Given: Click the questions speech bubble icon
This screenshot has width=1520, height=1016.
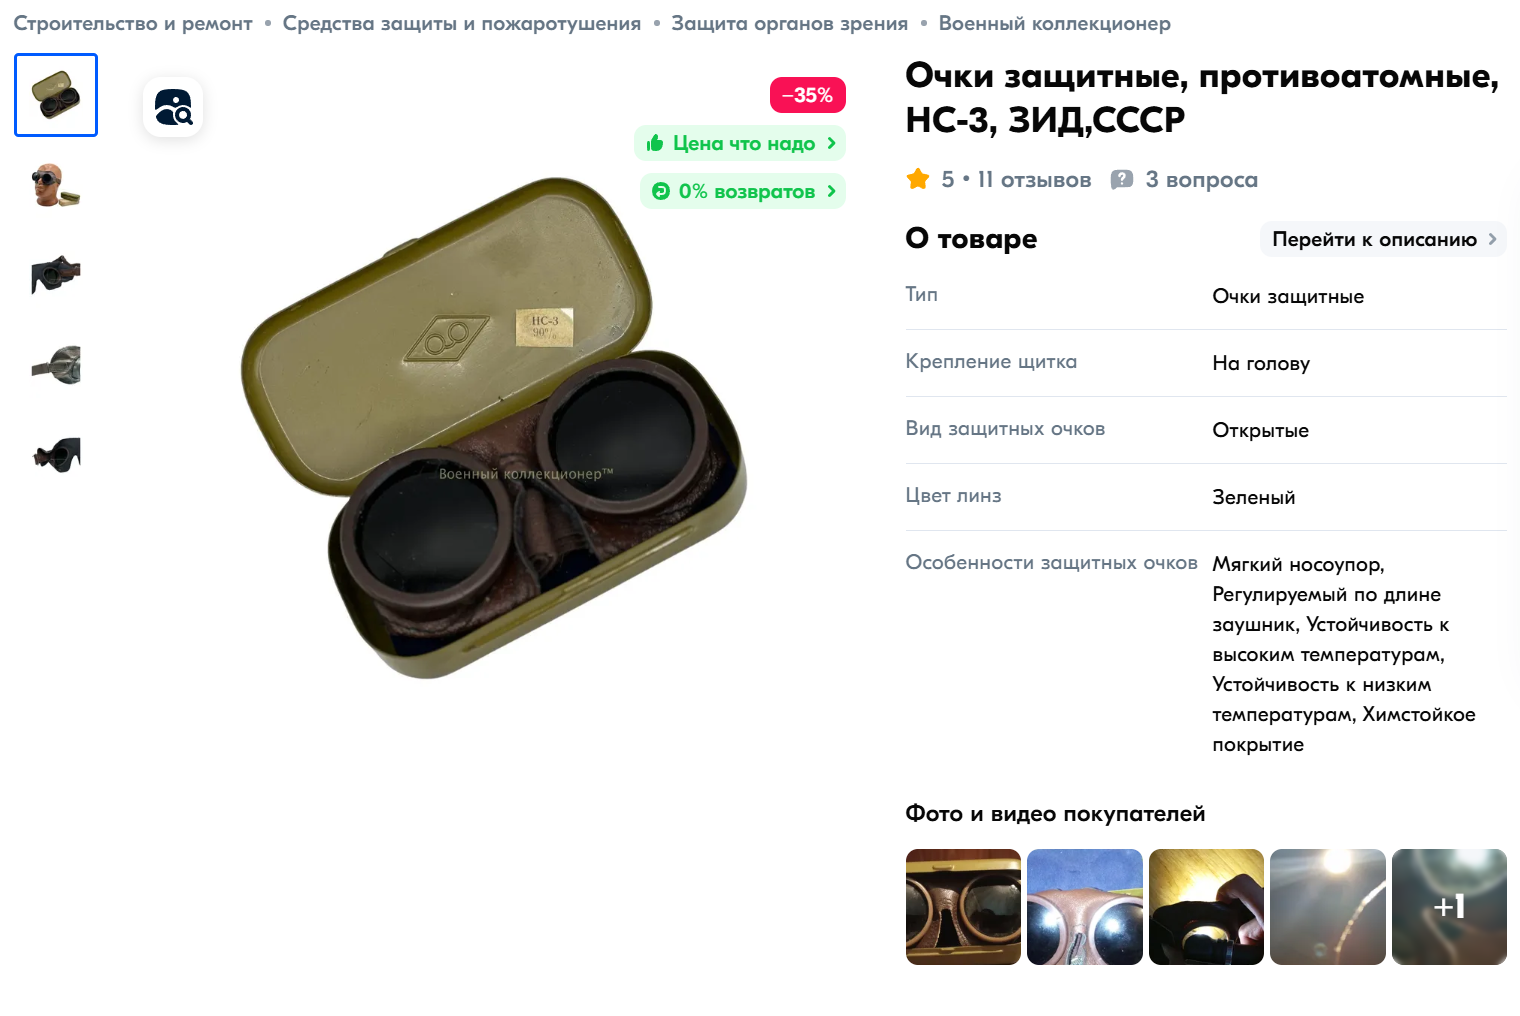Looking at the screenshot, I should (x=1122, y=180).
